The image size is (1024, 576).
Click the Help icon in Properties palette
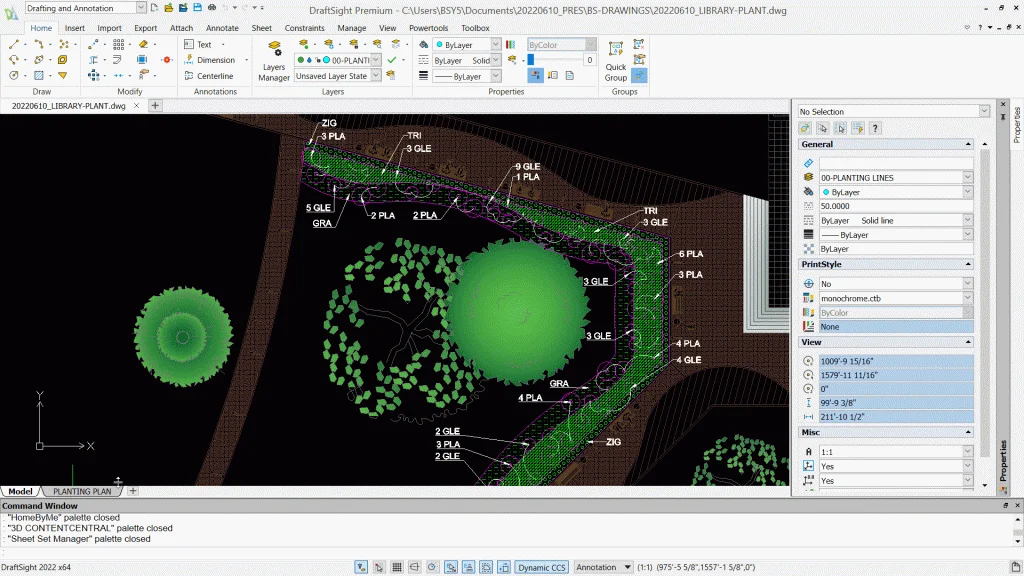876,128
